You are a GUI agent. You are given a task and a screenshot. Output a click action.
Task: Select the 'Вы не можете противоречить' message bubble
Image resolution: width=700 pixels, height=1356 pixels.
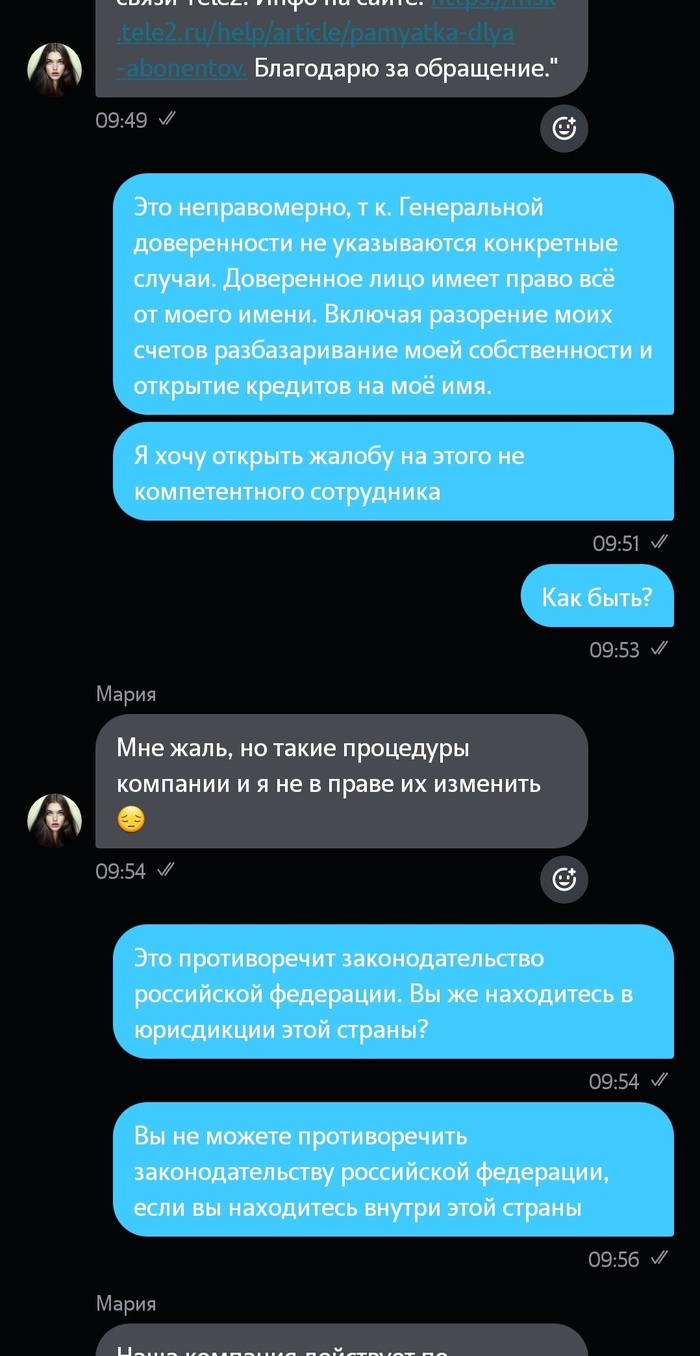point(393,1171)
